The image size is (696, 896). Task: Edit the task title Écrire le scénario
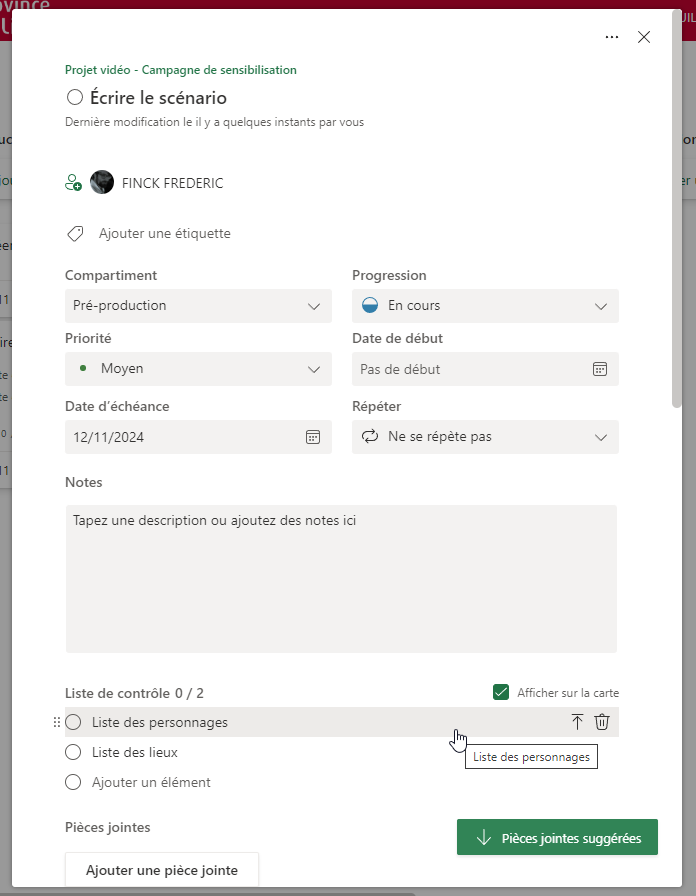158,98
